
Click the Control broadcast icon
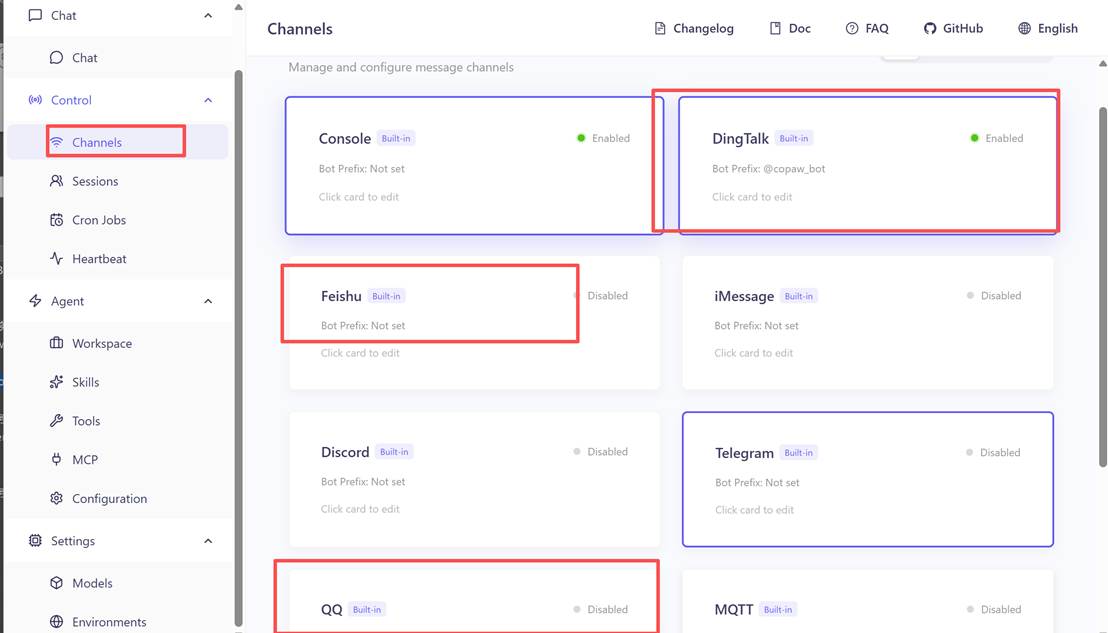coord(35,100)
